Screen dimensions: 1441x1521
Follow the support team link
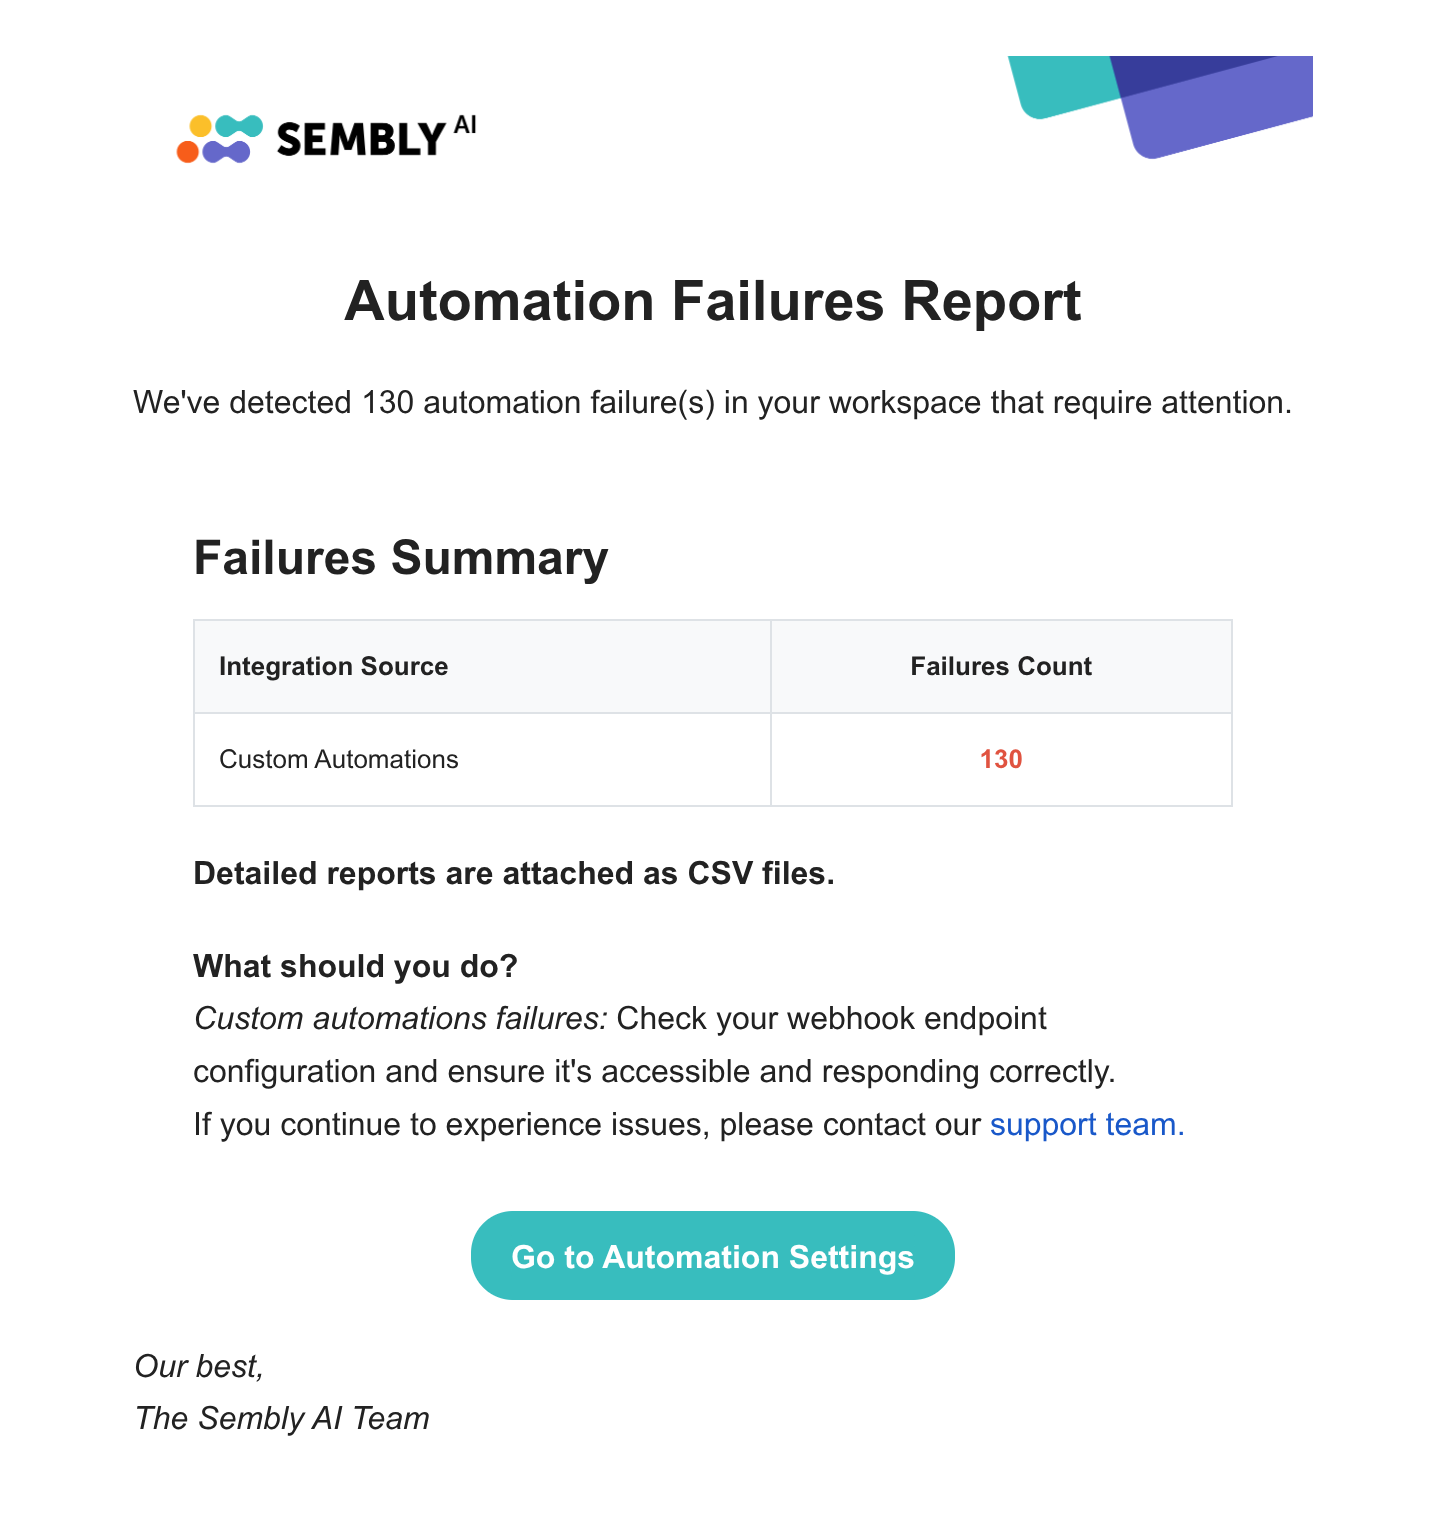(1087, 1124)
